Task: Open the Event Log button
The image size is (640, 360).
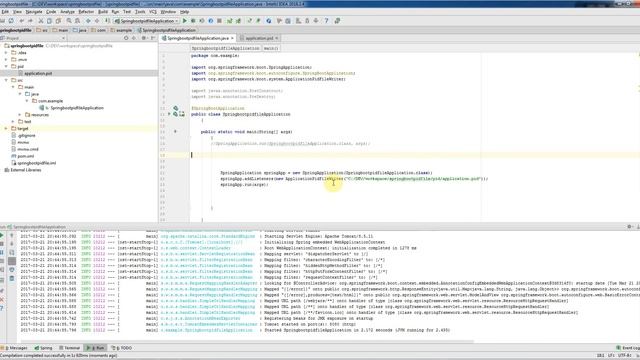Action: [x=628, y=348]
